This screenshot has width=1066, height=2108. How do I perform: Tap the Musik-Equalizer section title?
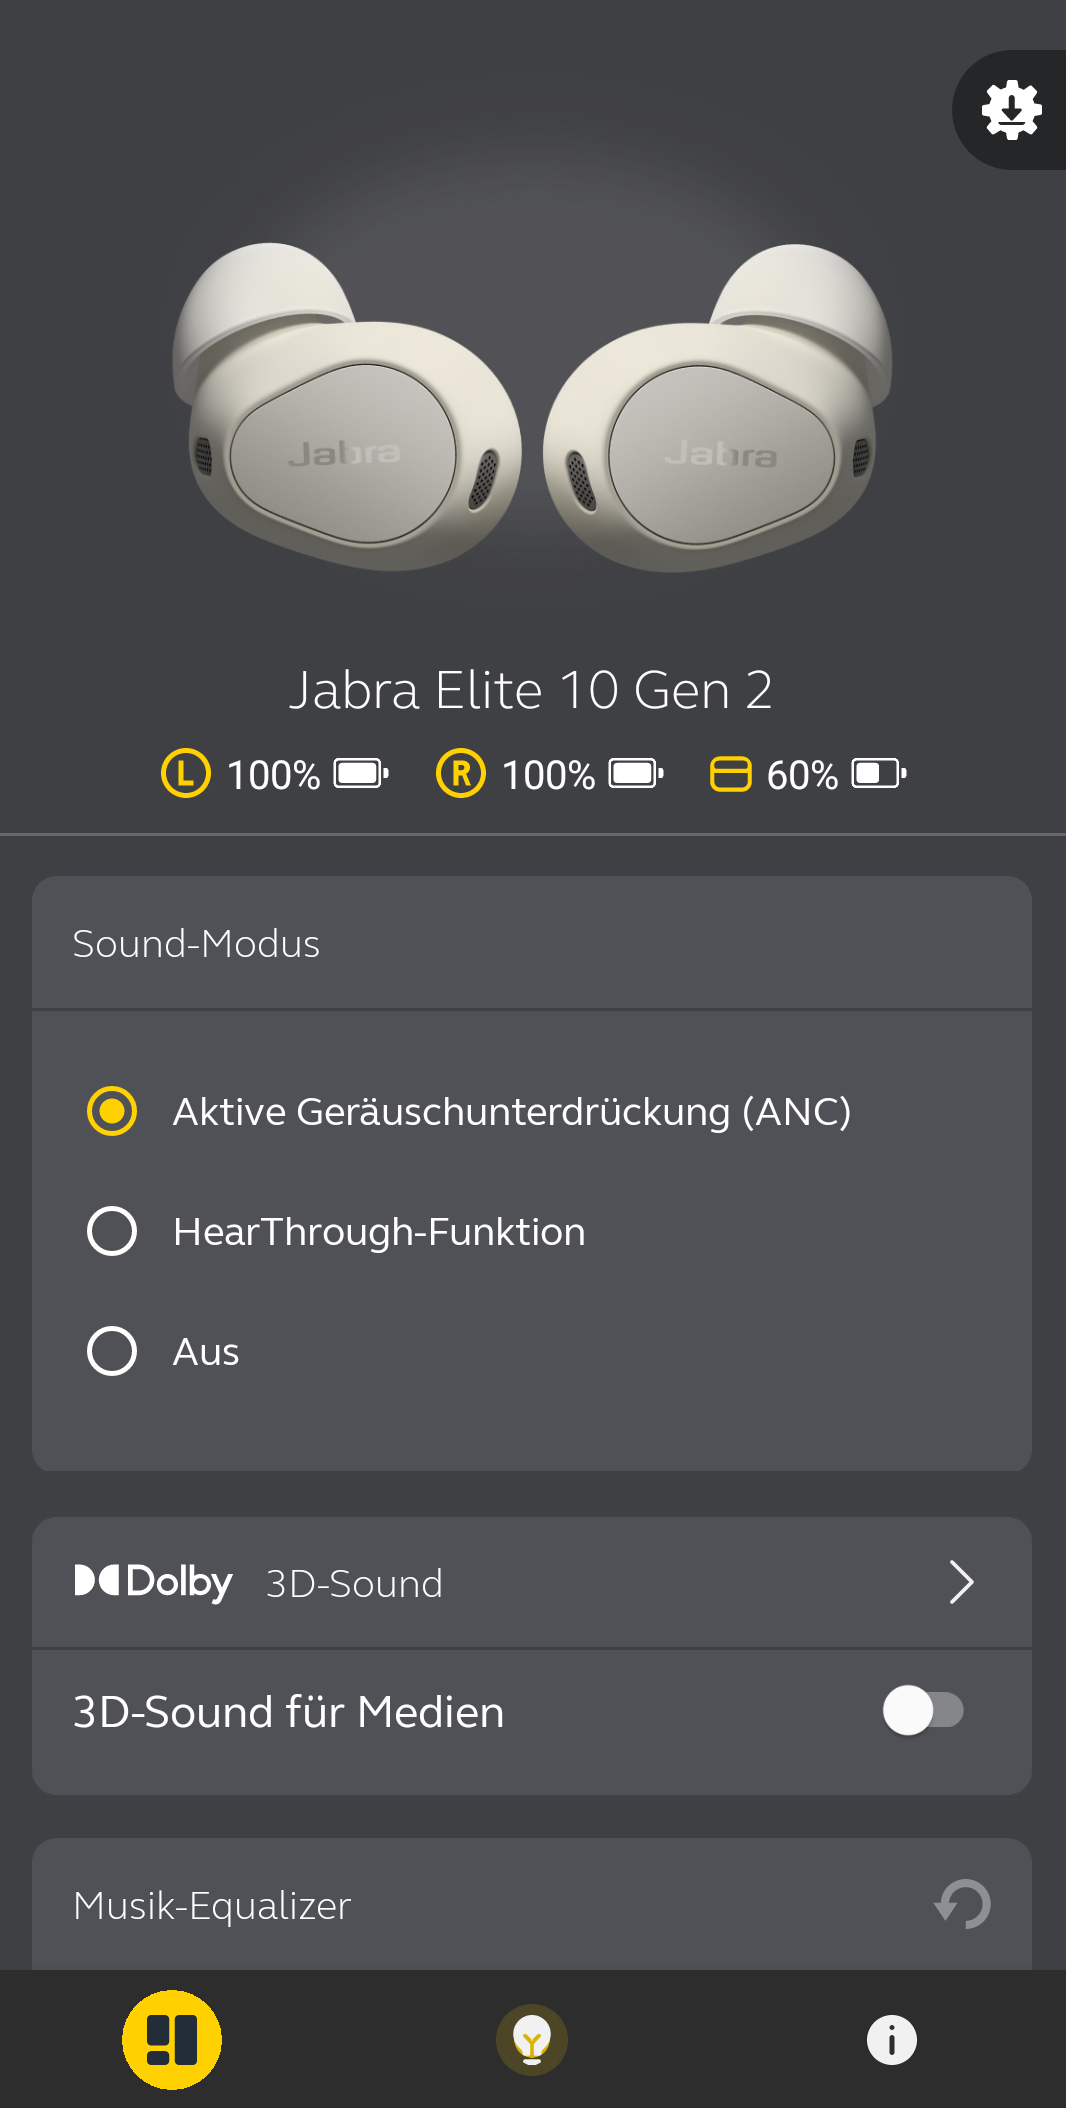click(212, 1906)
